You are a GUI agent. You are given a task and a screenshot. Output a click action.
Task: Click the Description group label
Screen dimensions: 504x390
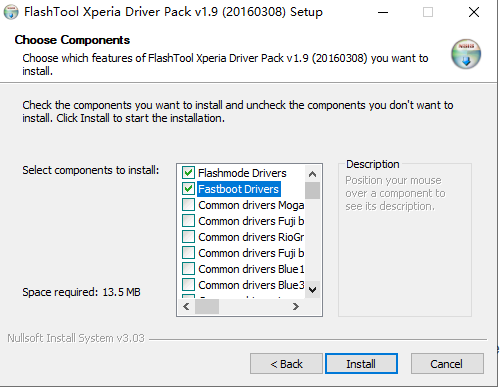coord(372,164)
